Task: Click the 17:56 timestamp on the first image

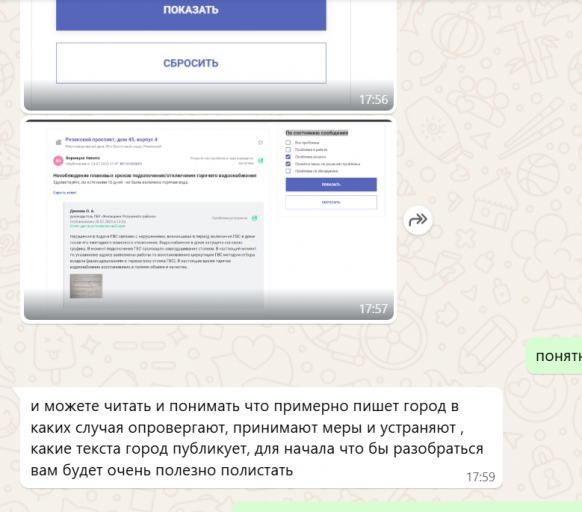Action: (373, 100)
